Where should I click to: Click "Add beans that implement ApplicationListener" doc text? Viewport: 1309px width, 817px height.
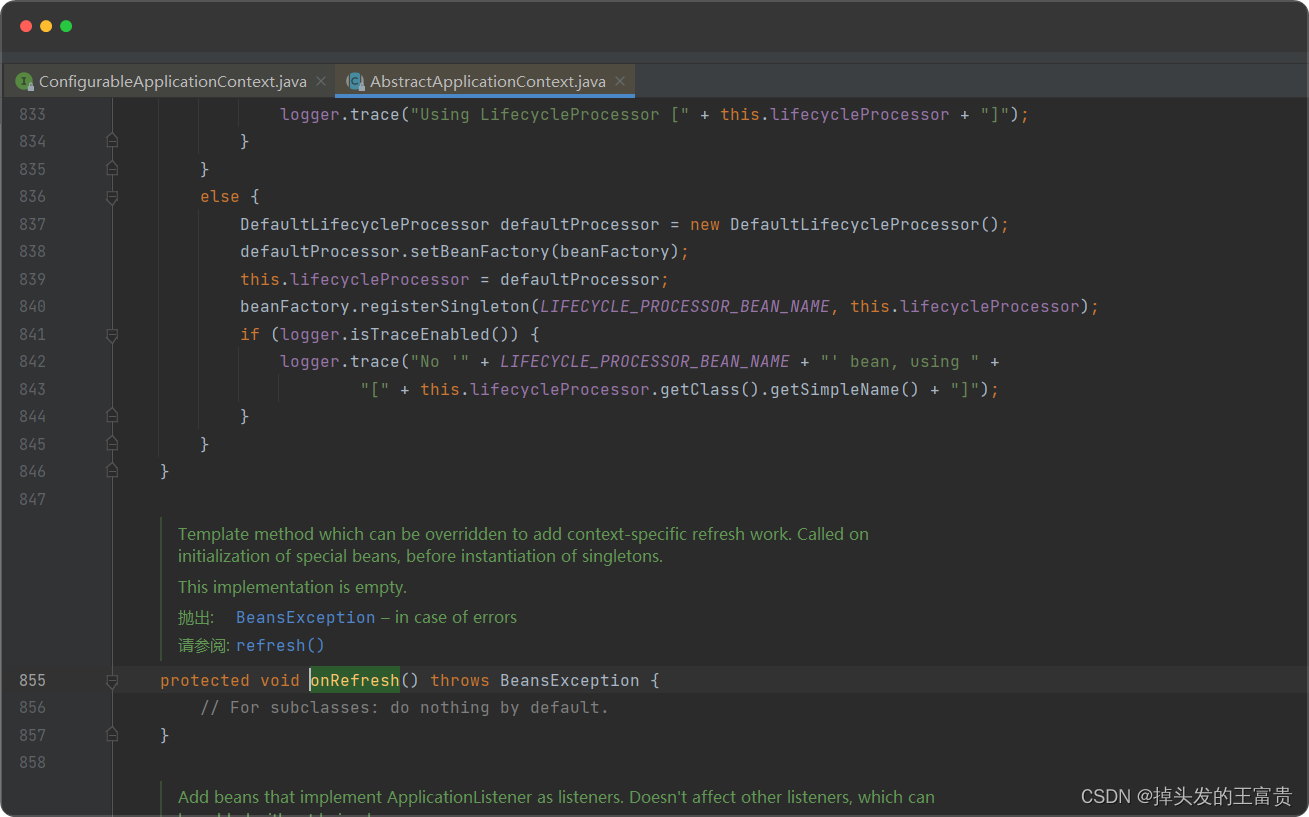[x=401, y=797]
